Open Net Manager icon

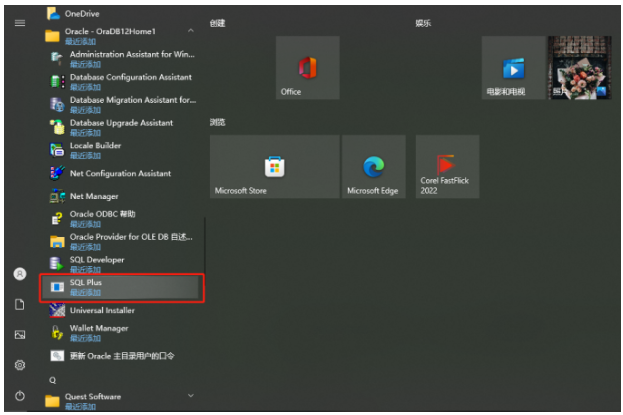point(57,196)
